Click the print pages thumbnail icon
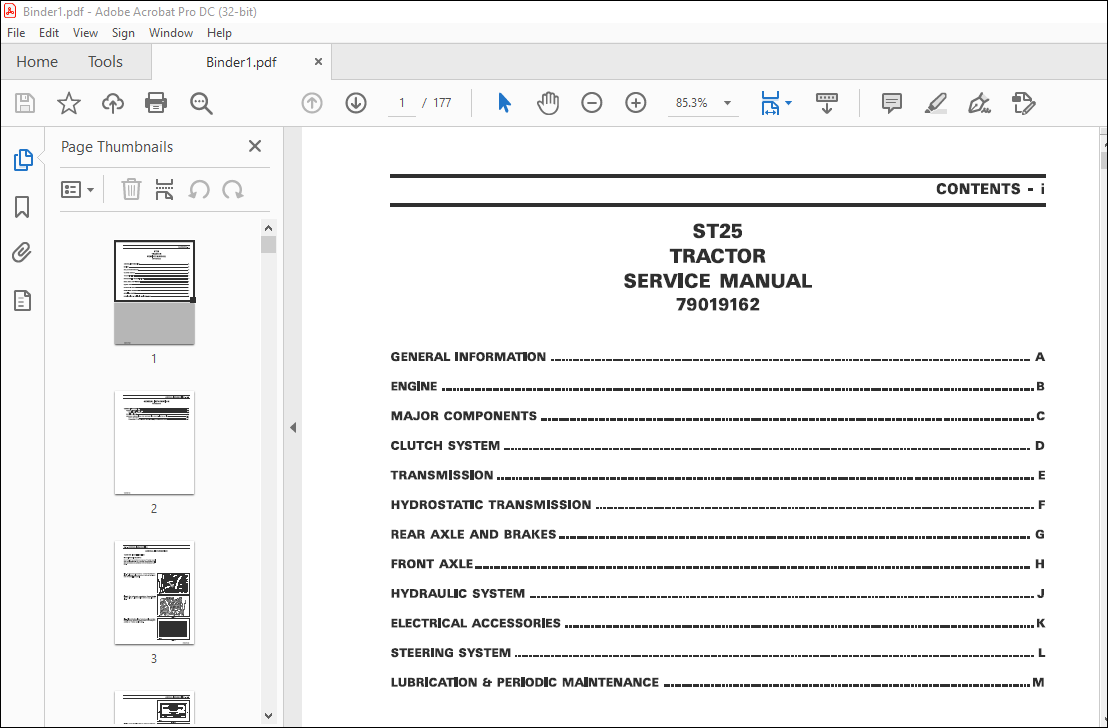 click(x=164, y=189)
